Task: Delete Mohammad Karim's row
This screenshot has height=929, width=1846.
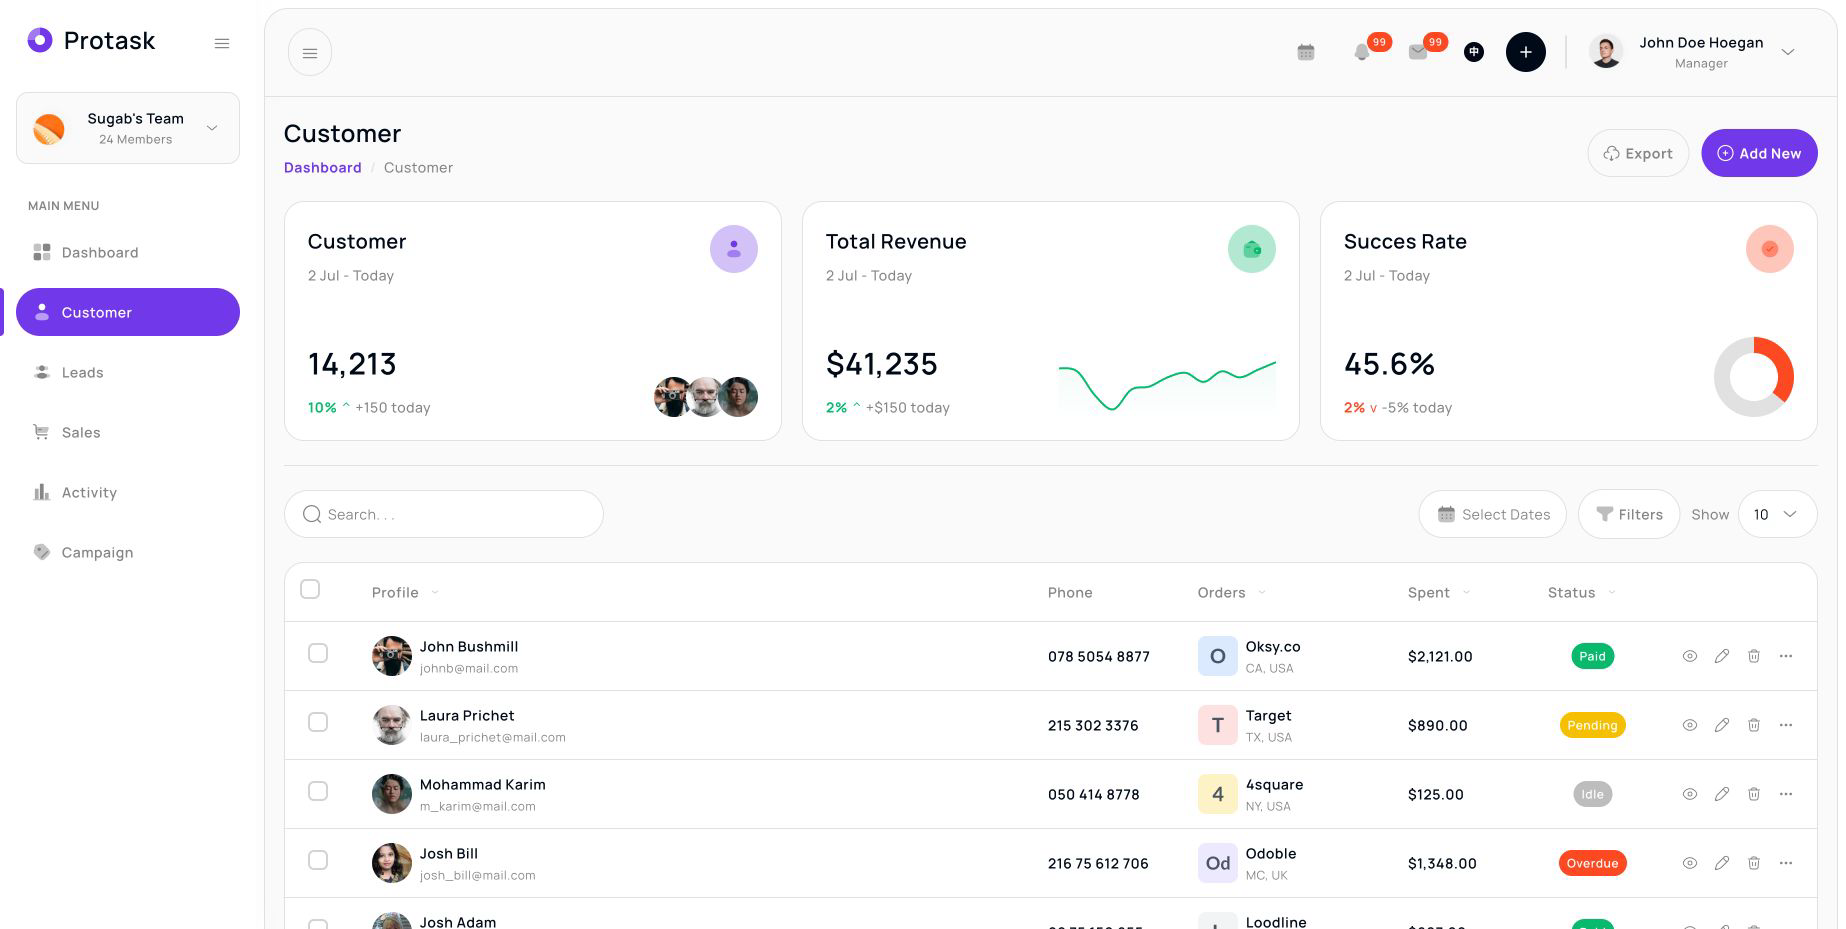Action: coord(1753,794)
